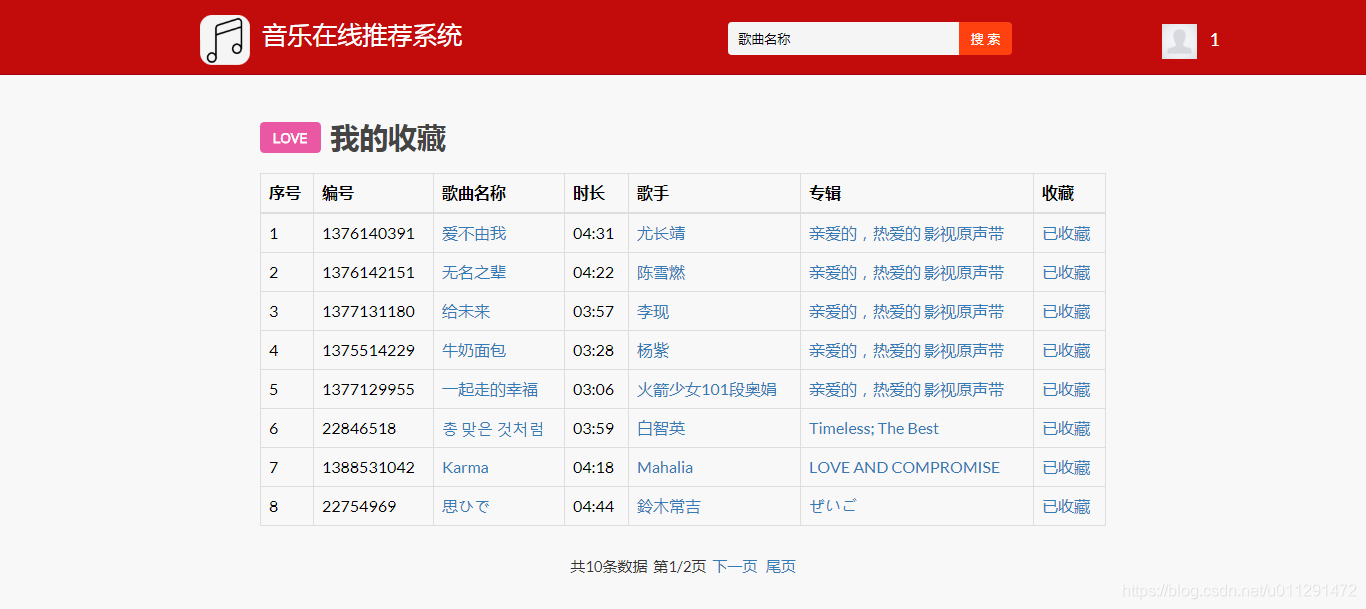Viewport: 1366px width, 609px height.
Task: Open album Timeless; The Best
Action: pyautogui.click(x=874, y=429)
